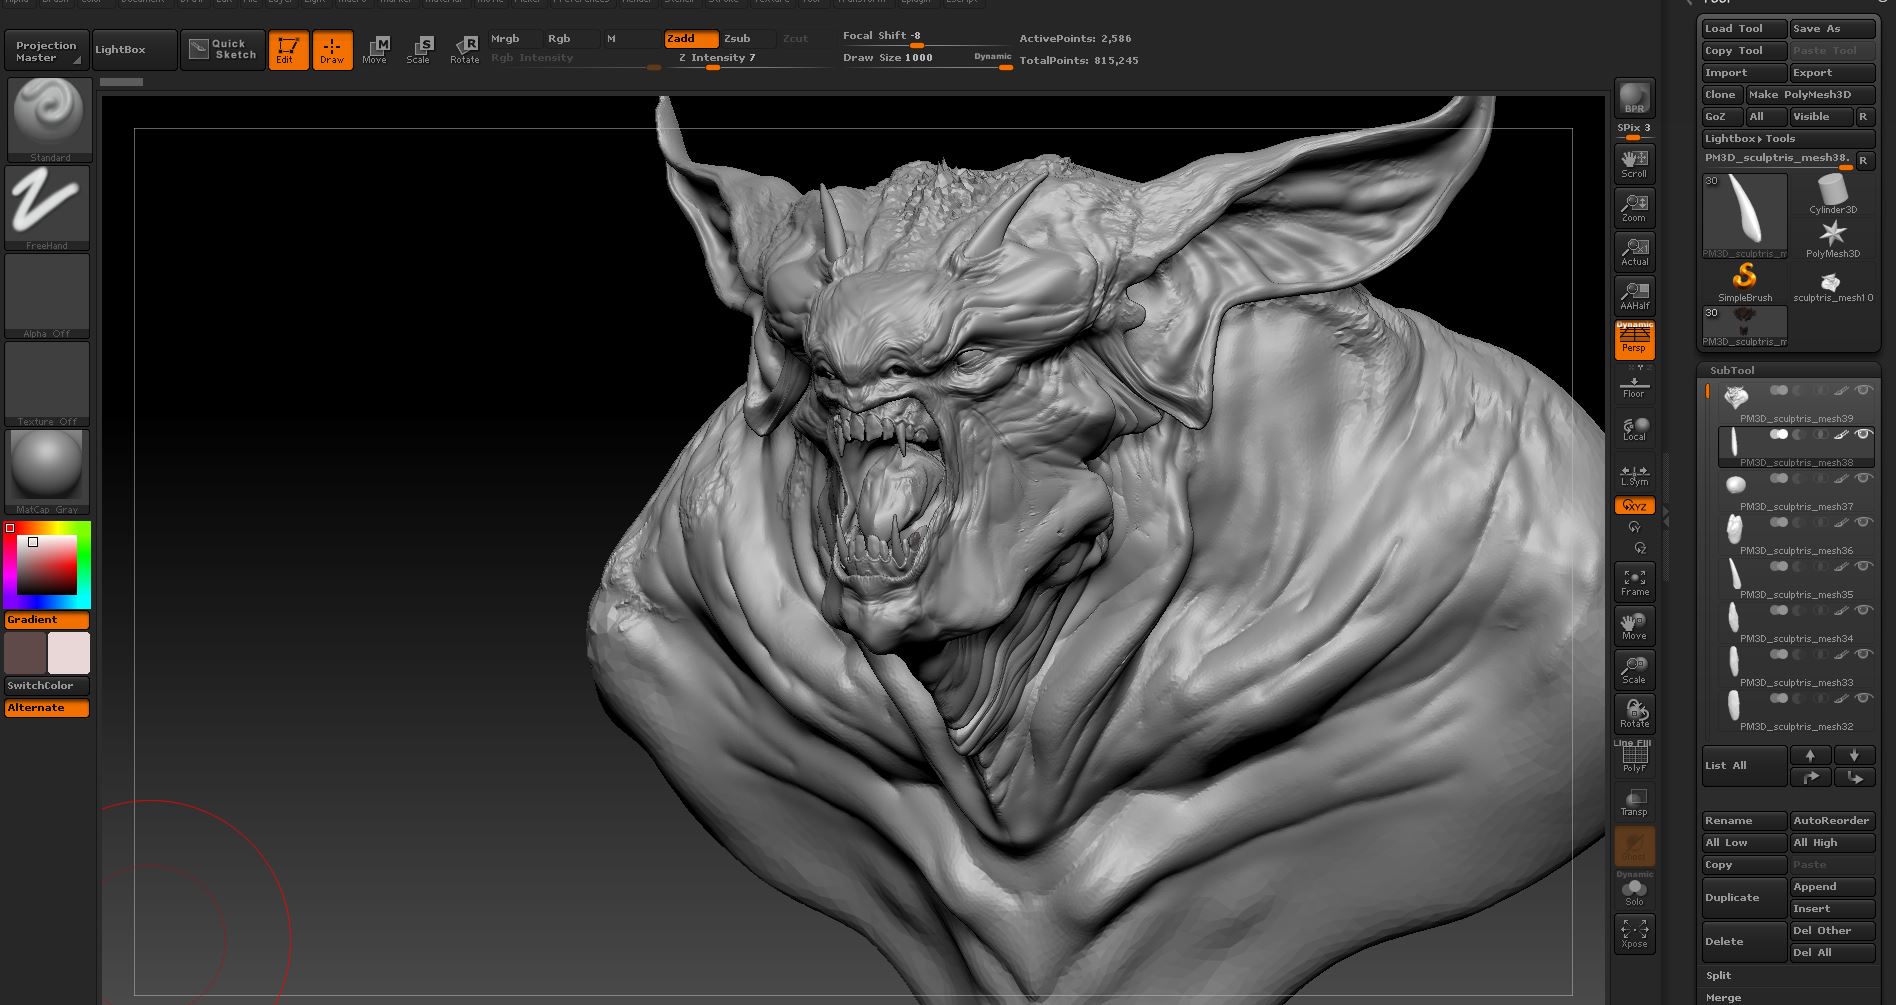The image size is (1896, 1005).
Task: Select the Move mode in top shelf
Action: coord(375,50)
